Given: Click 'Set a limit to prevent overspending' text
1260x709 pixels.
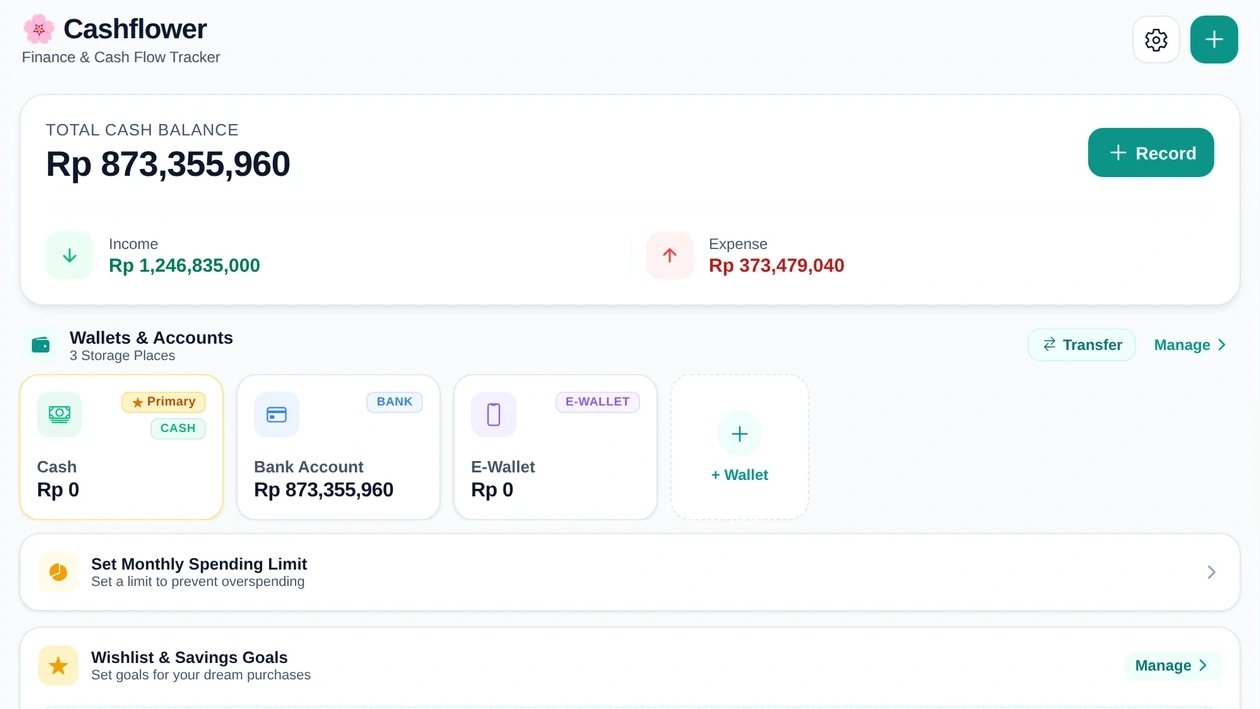Looking at the screenshot, I should pyautogui.click(x=198, y=582).
